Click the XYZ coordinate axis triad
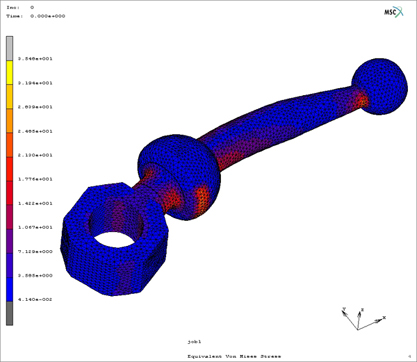The height and width of the screenshot is (362, 417). 363,318
